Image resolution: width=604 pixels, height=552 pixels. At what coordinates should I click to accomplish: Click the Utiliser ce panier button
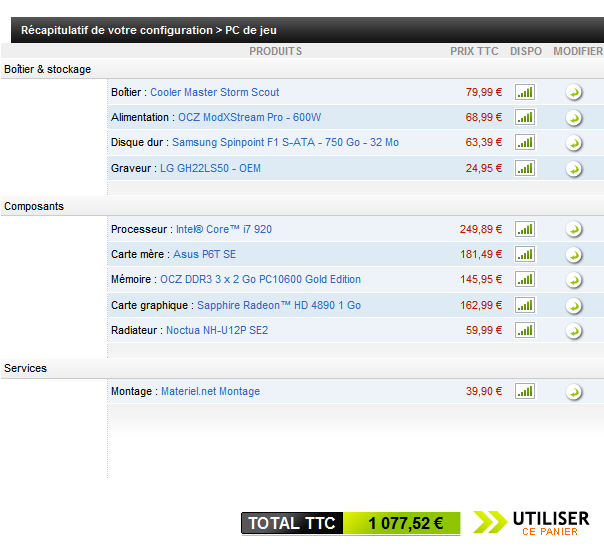tap(531, 523)
